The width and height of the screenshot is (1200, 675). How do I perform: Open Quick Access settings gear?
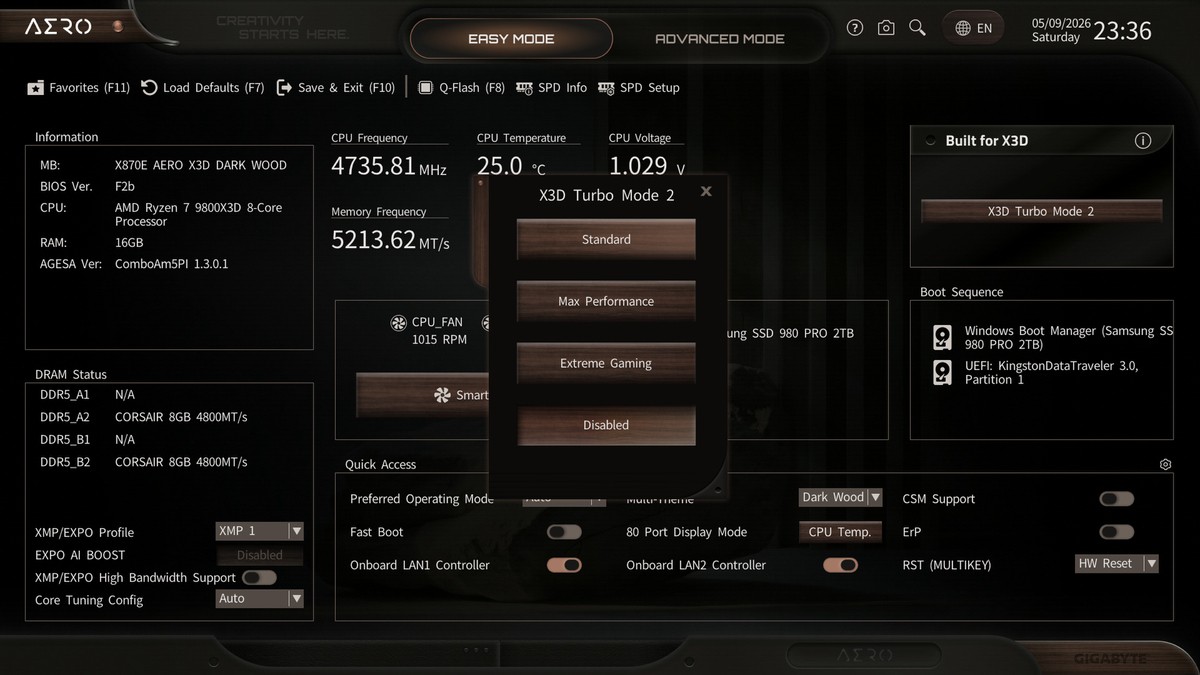coord(1165,465)
